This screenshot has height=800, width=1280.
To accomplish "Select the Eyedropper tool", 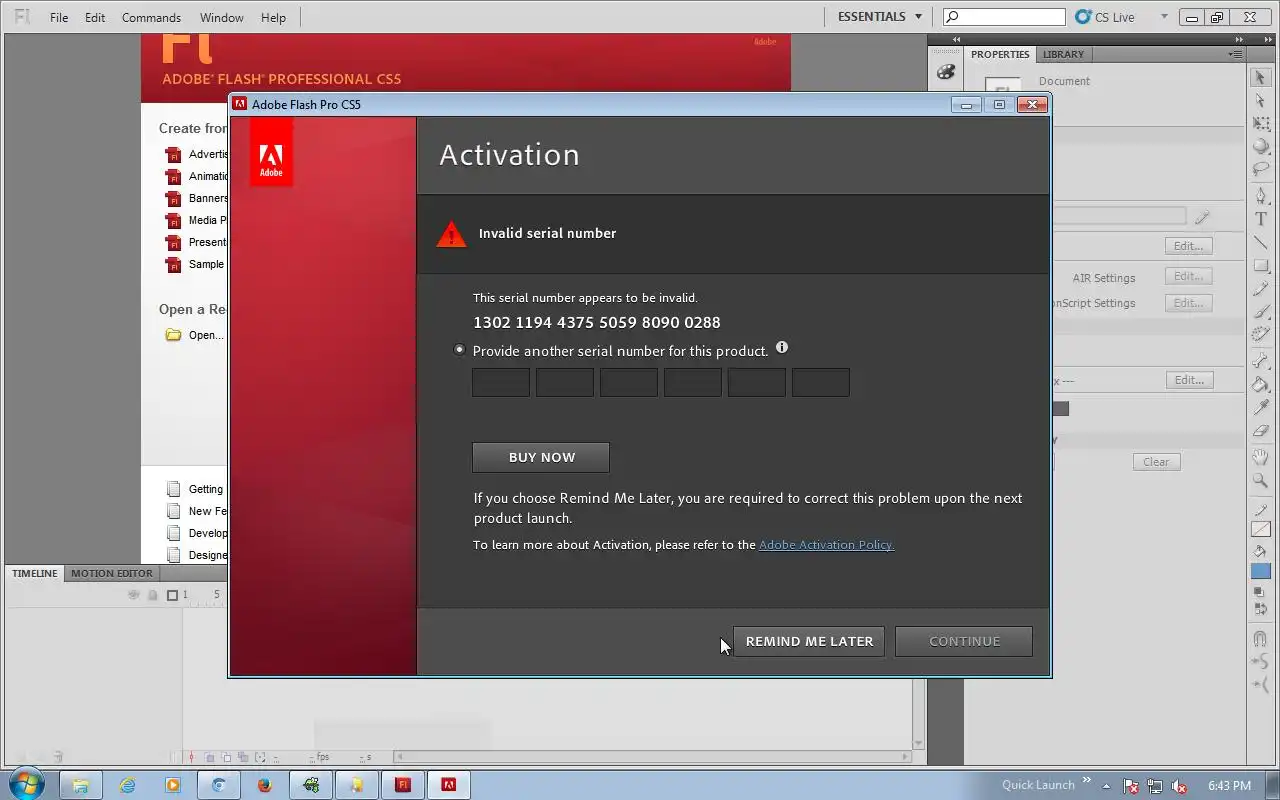I will tap(1260, 408).
